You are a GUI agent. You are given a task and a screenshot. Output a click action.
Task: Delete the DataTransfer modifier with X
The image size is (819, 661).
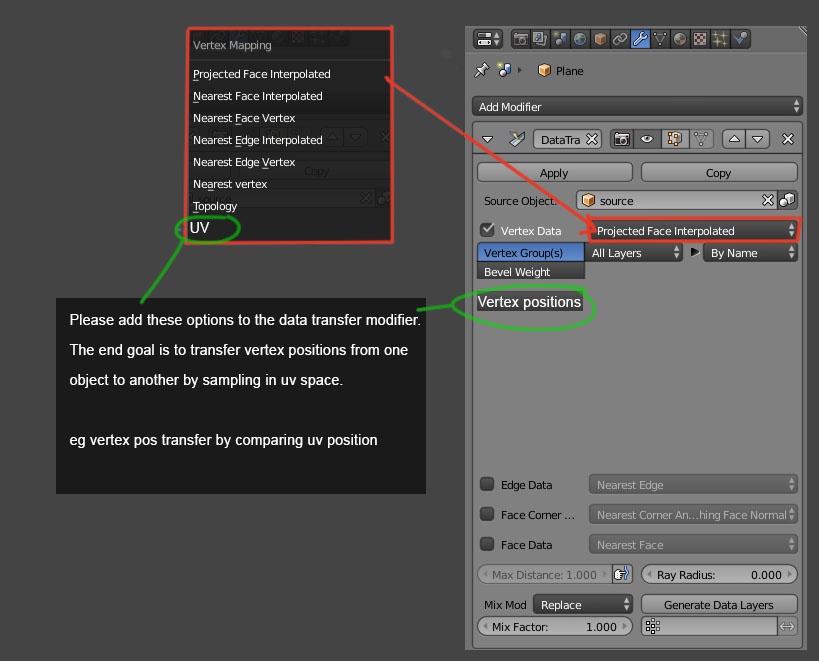[x=788, y=139]
